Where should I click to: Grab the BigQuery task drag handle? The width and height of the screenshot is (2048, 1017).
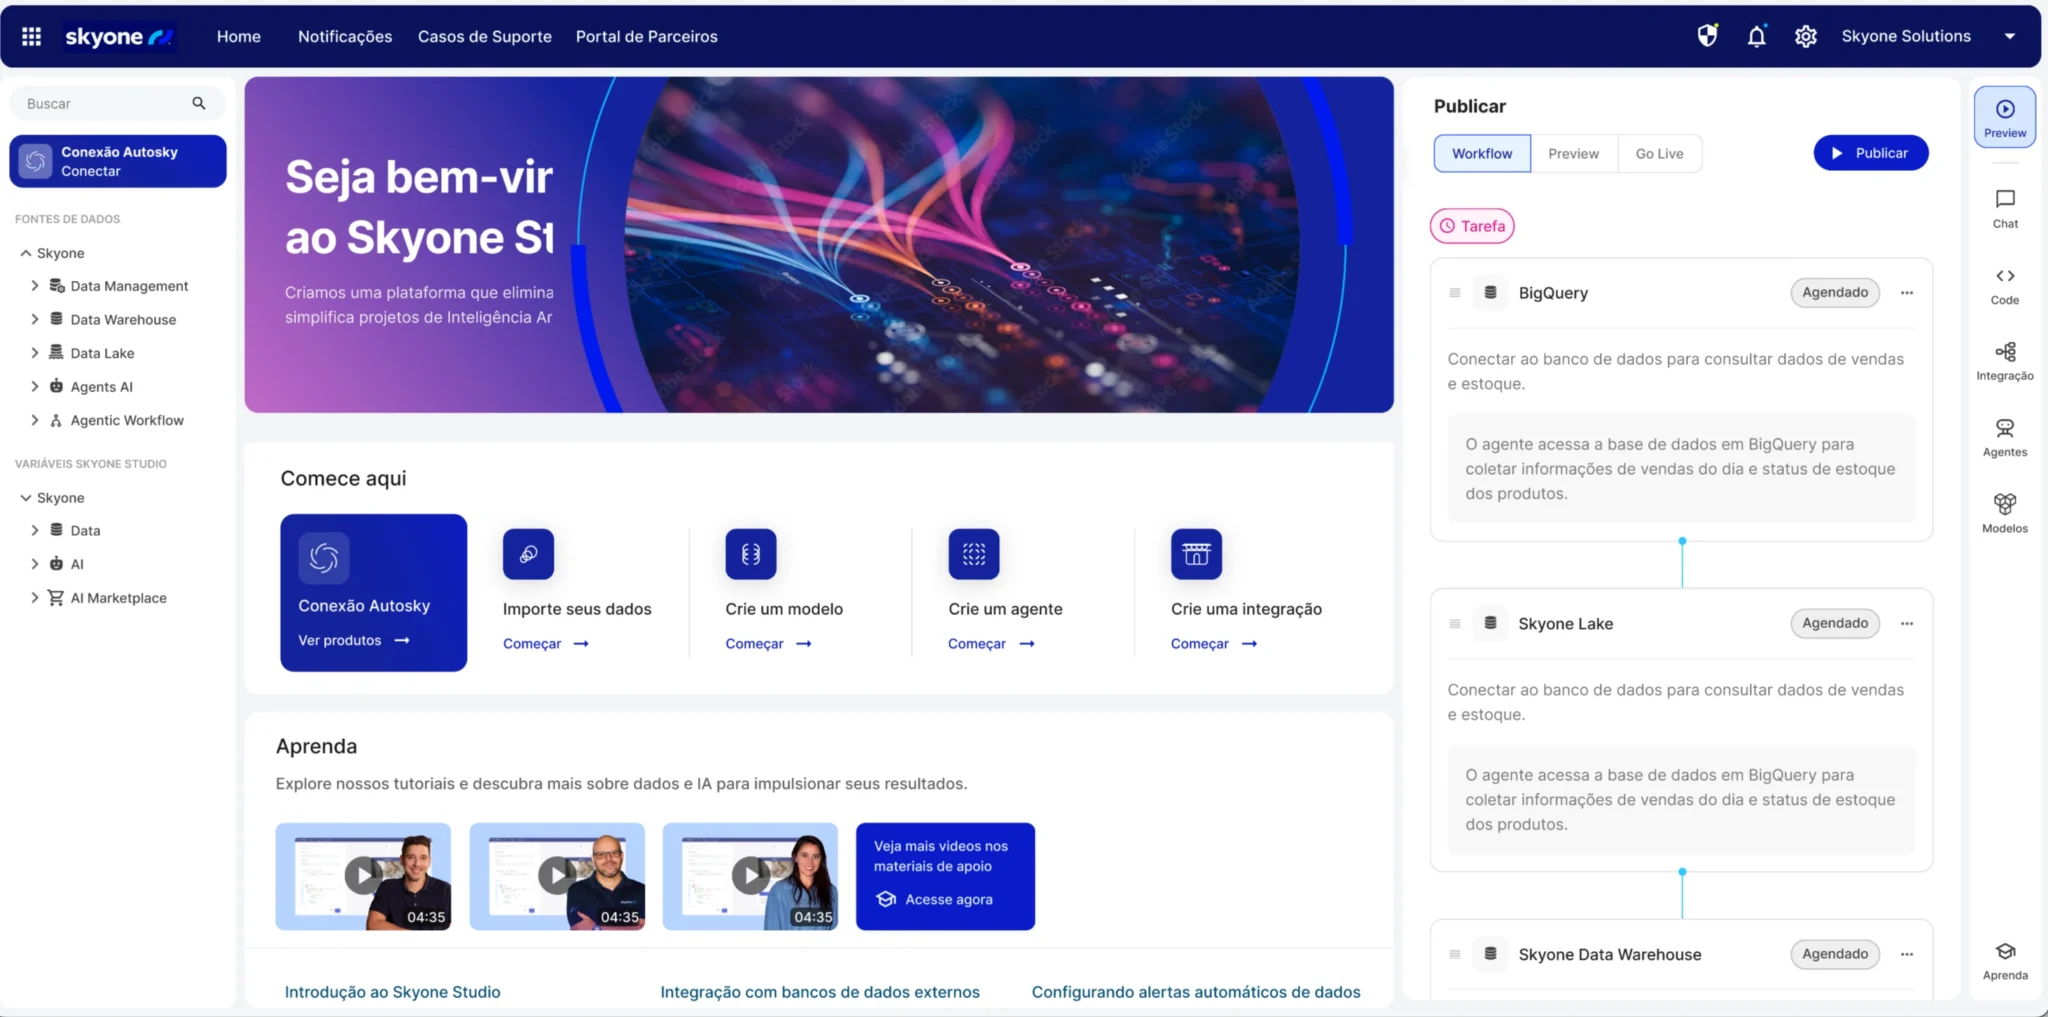point(1455,293)
